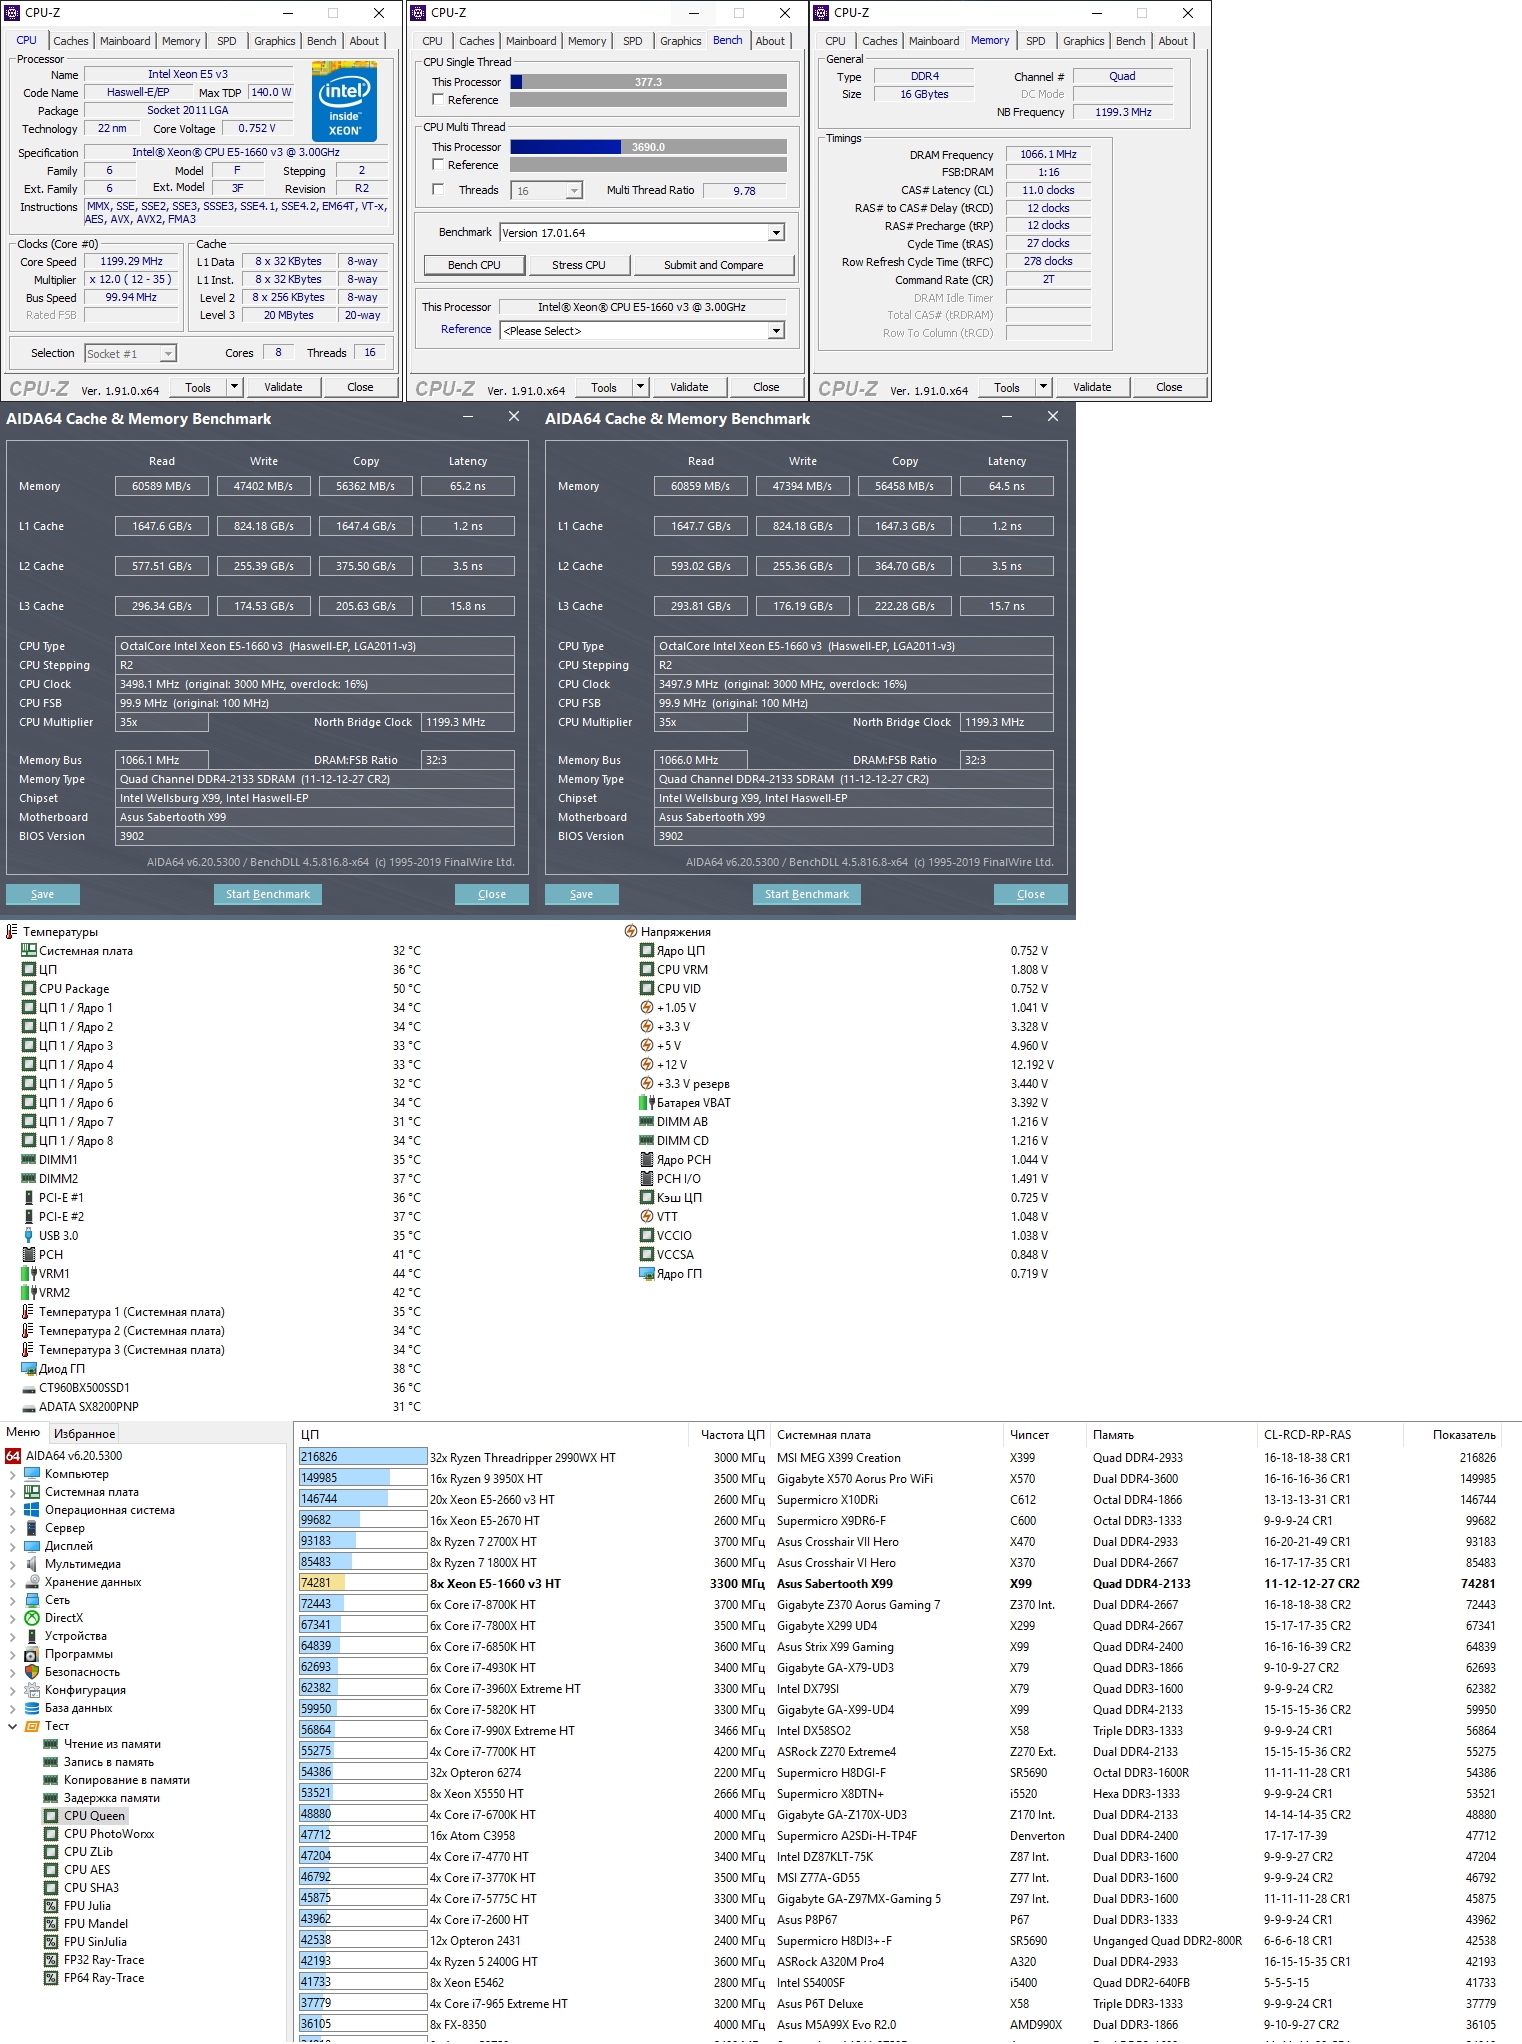The image size is (1522, 2044).
Task: Expand the Компьютер tree node
Action: [x=12, y=1474]
